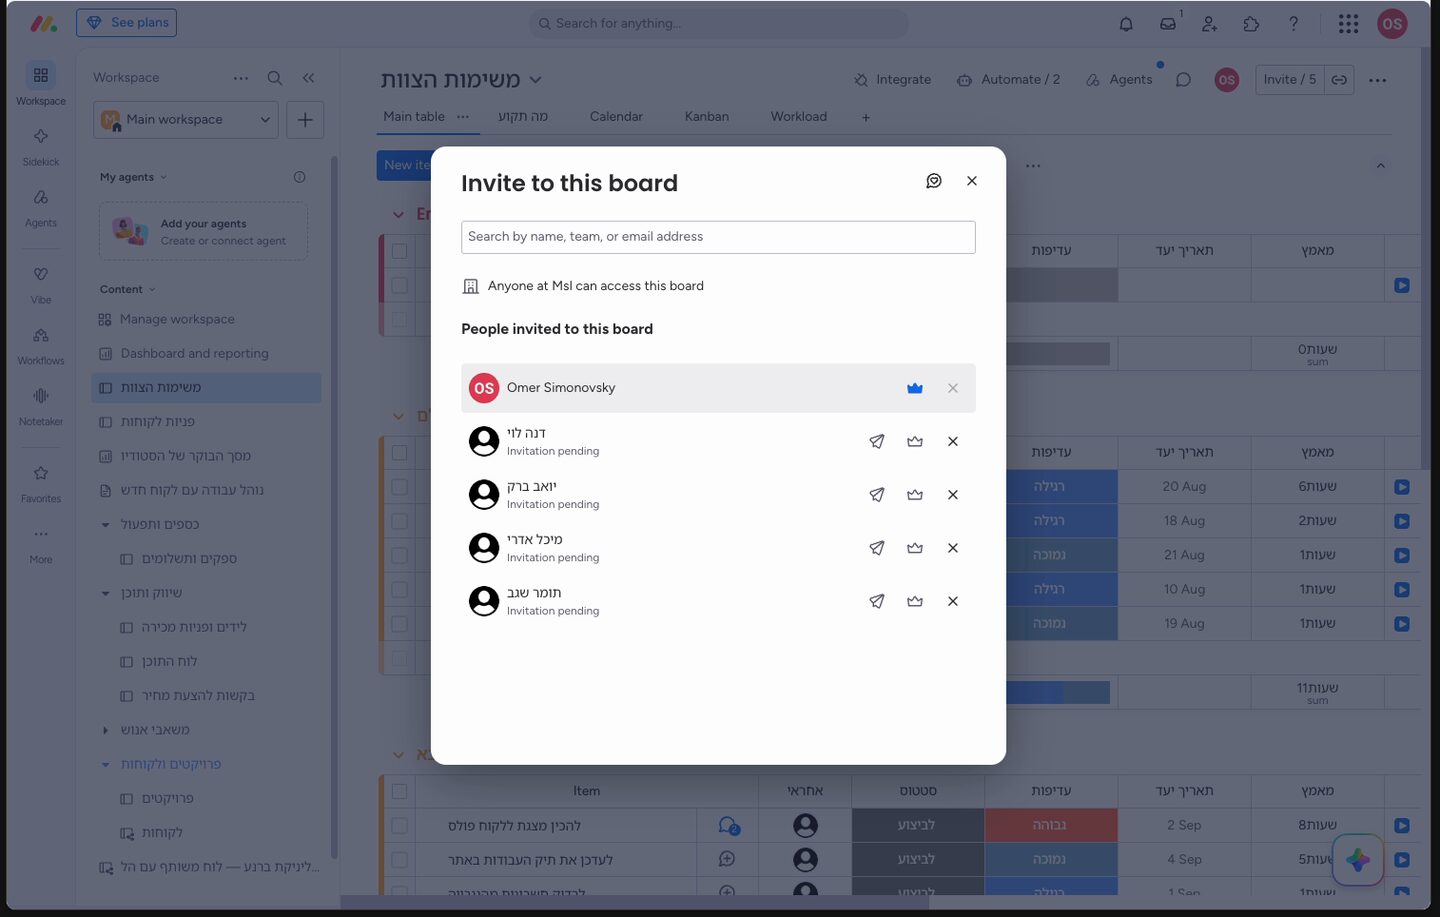Image resolution: width=1440 pixels, height=917 pixels.
Task: Focus the invite search by name field
Action: pos(718,237)
